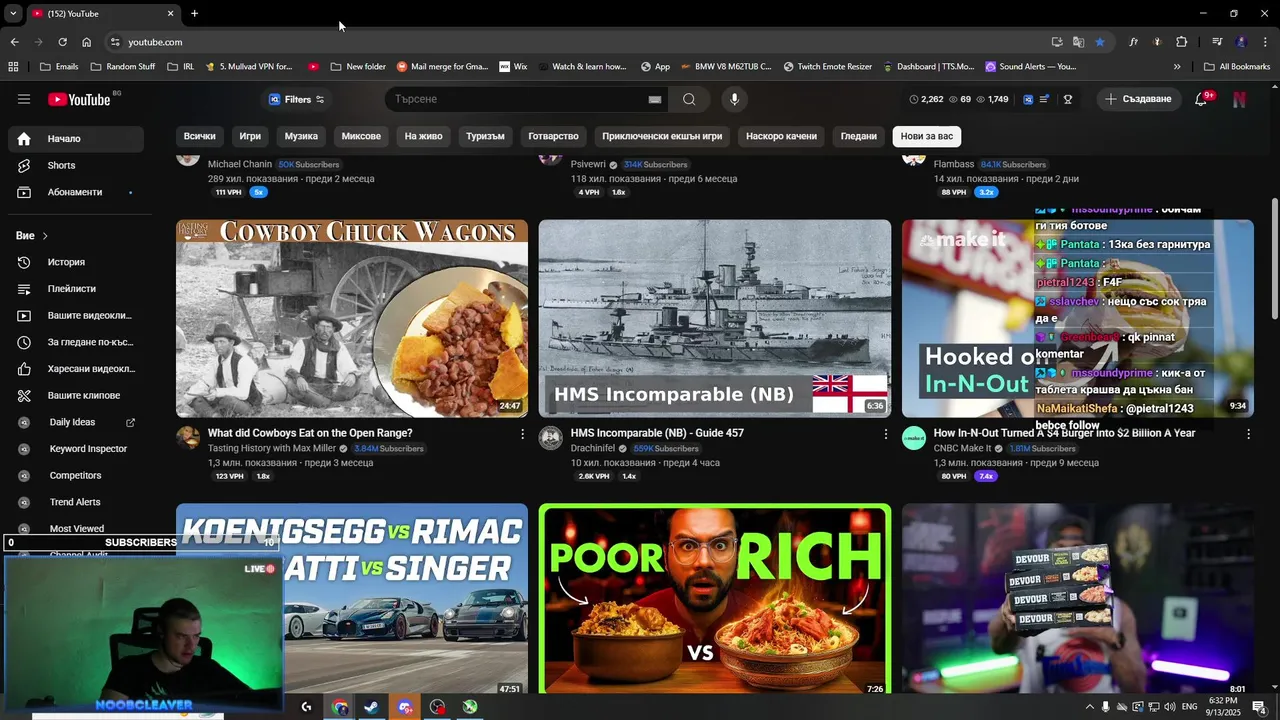The height and width of the screenshot is (720, 1280).
Task: Open Competitors in the sidebar
Action: (x=76, y=475)
